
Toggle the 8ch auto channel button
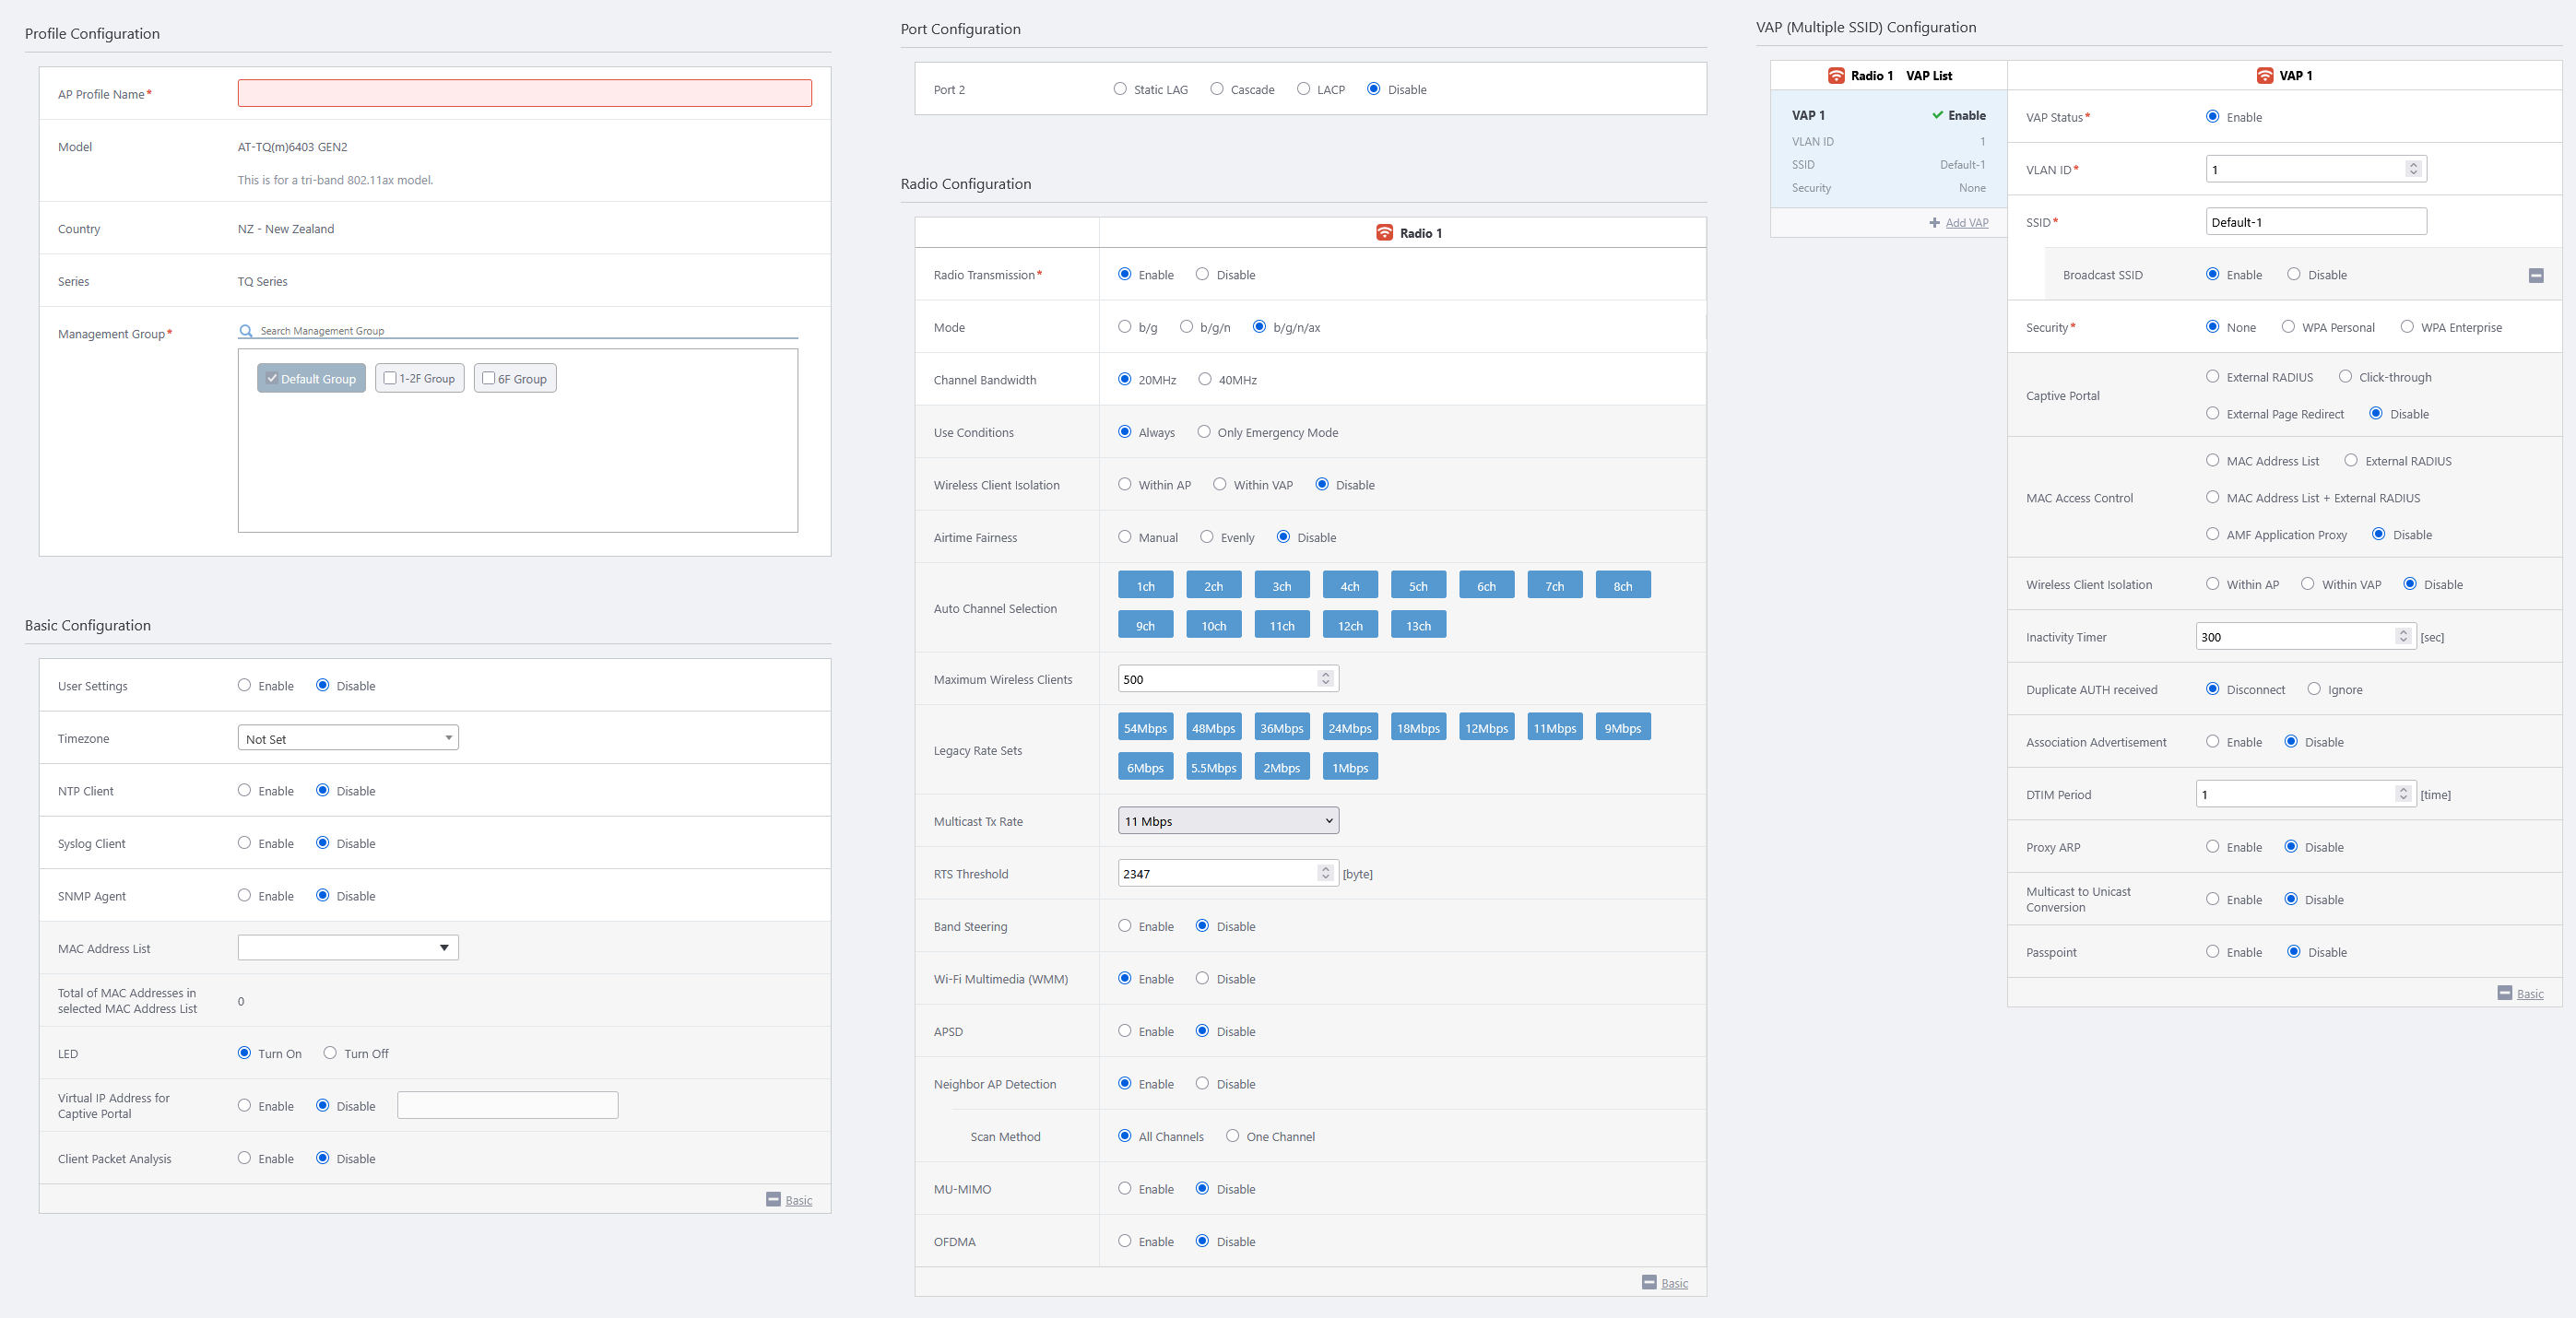click(x=1623, y=586)
